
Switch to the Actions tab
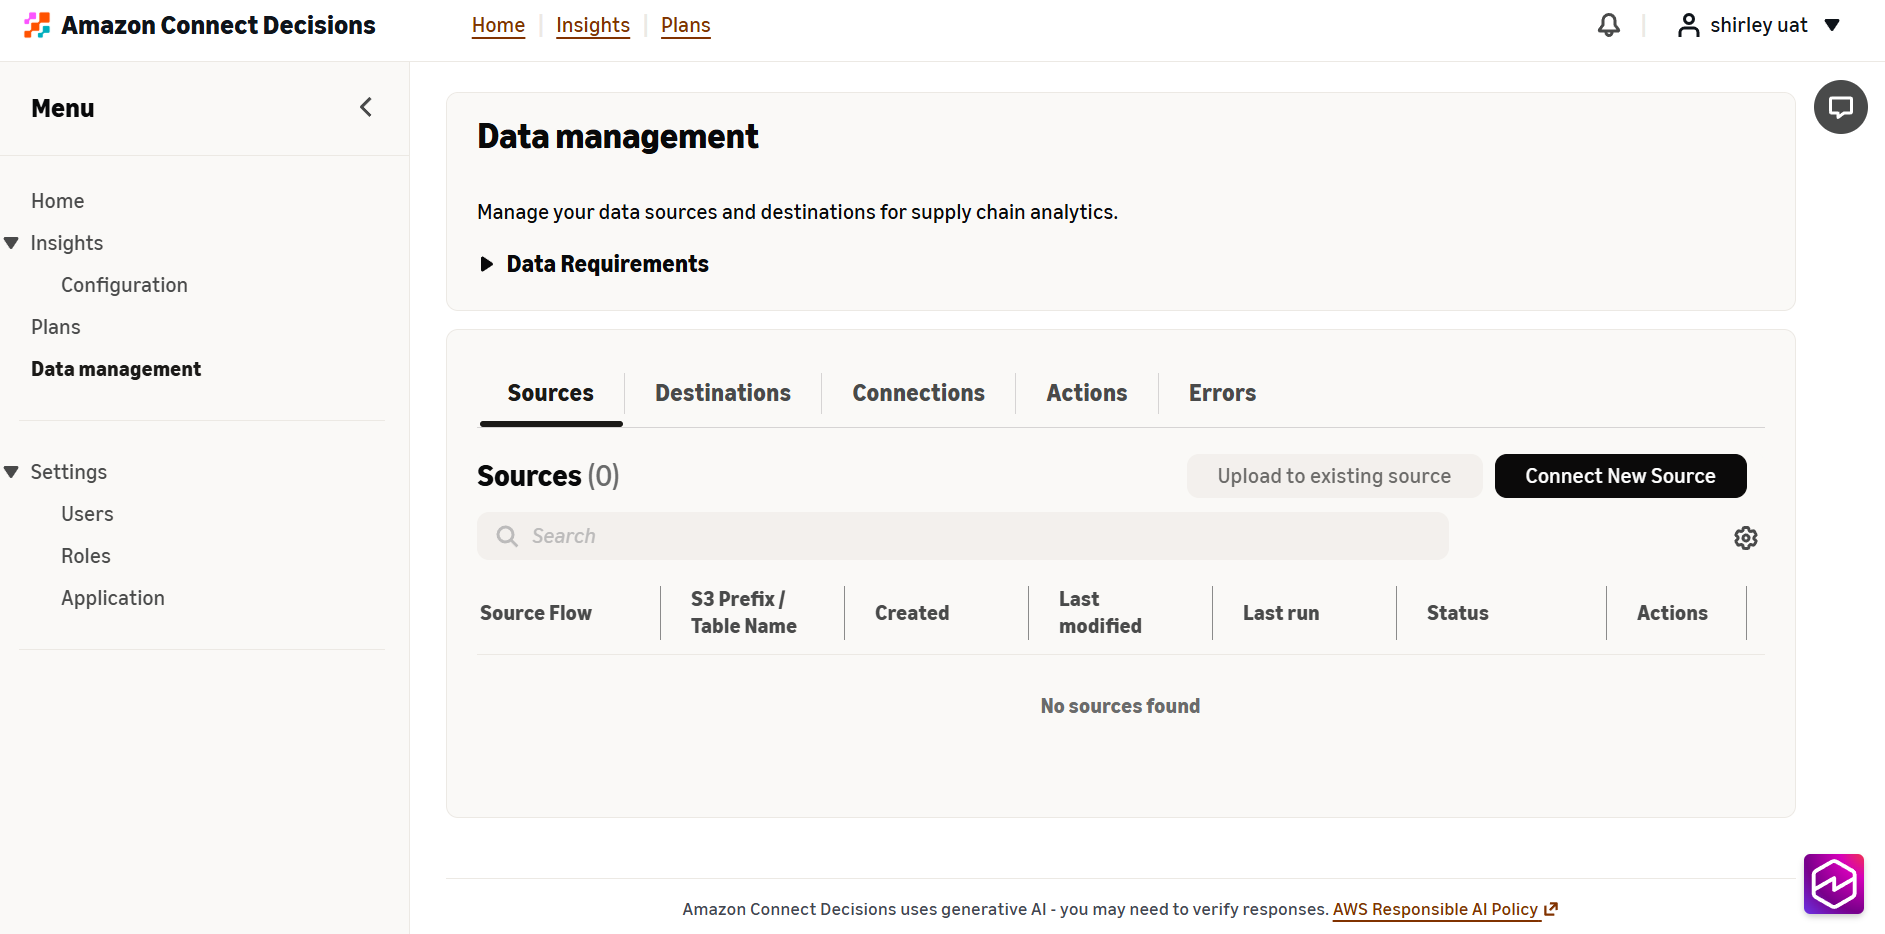click(1087, 393)
